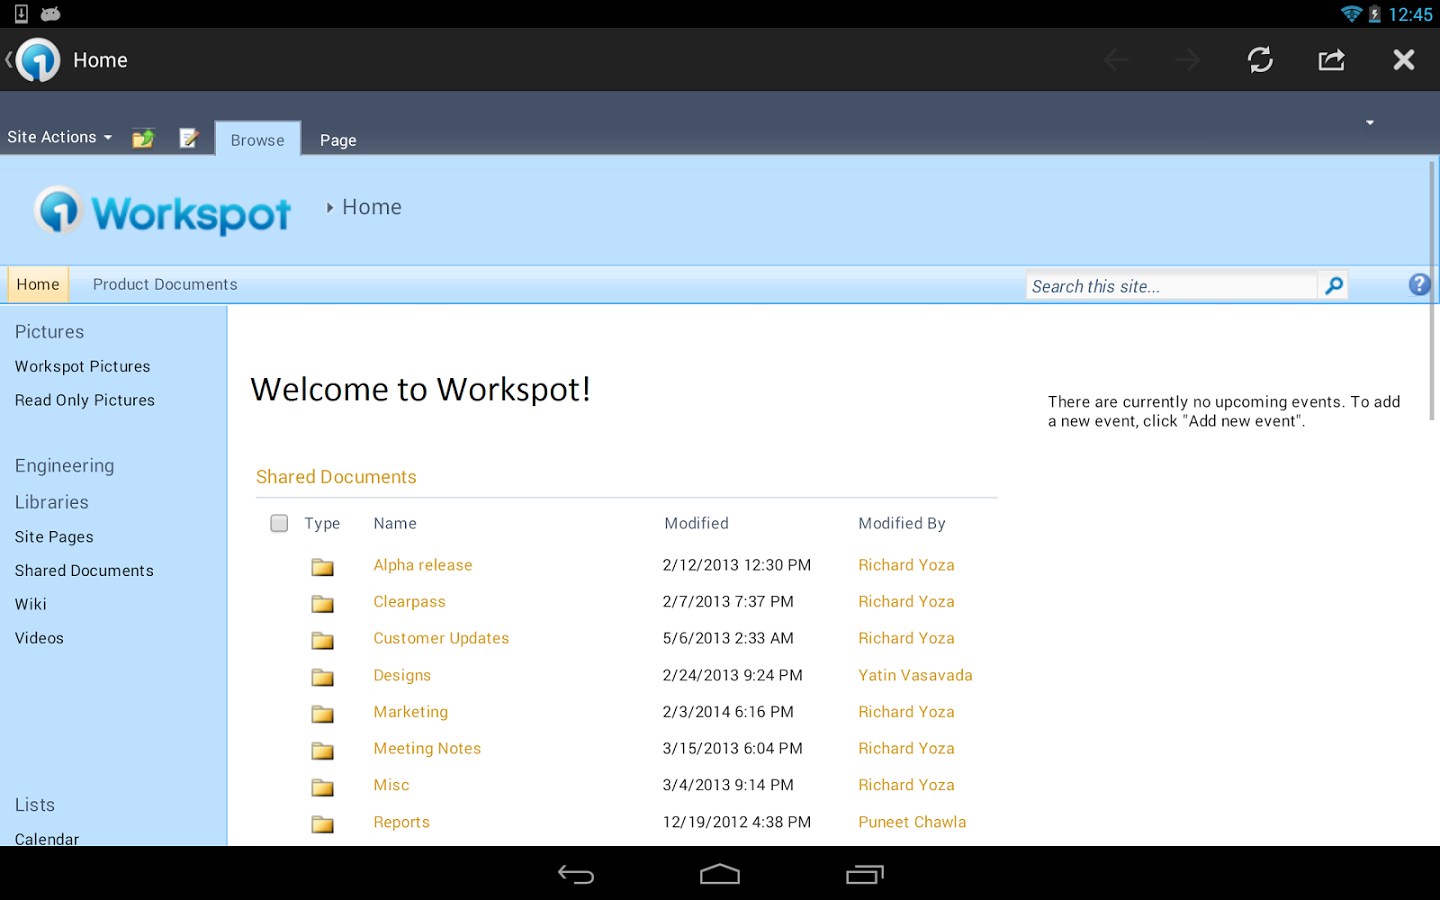
Task: Click the Clearpass folder icon
Action: [322, 603]
